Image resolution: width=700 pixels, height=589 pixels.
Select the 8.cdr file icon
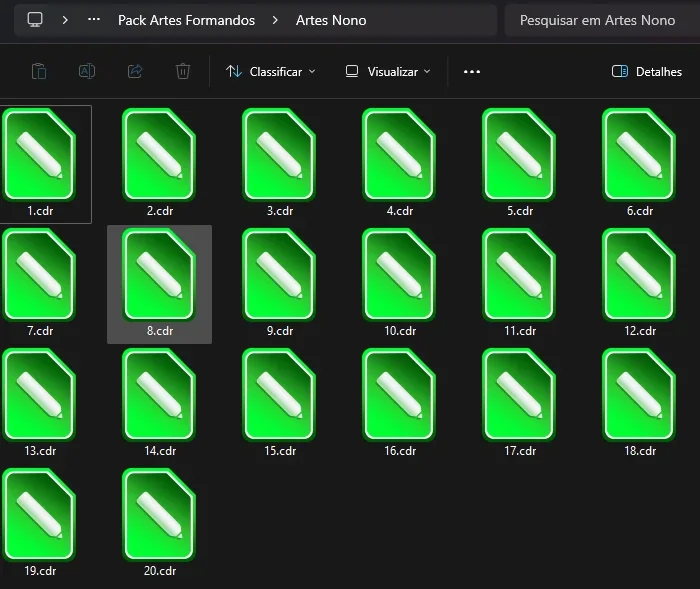(x=159, y=274)
